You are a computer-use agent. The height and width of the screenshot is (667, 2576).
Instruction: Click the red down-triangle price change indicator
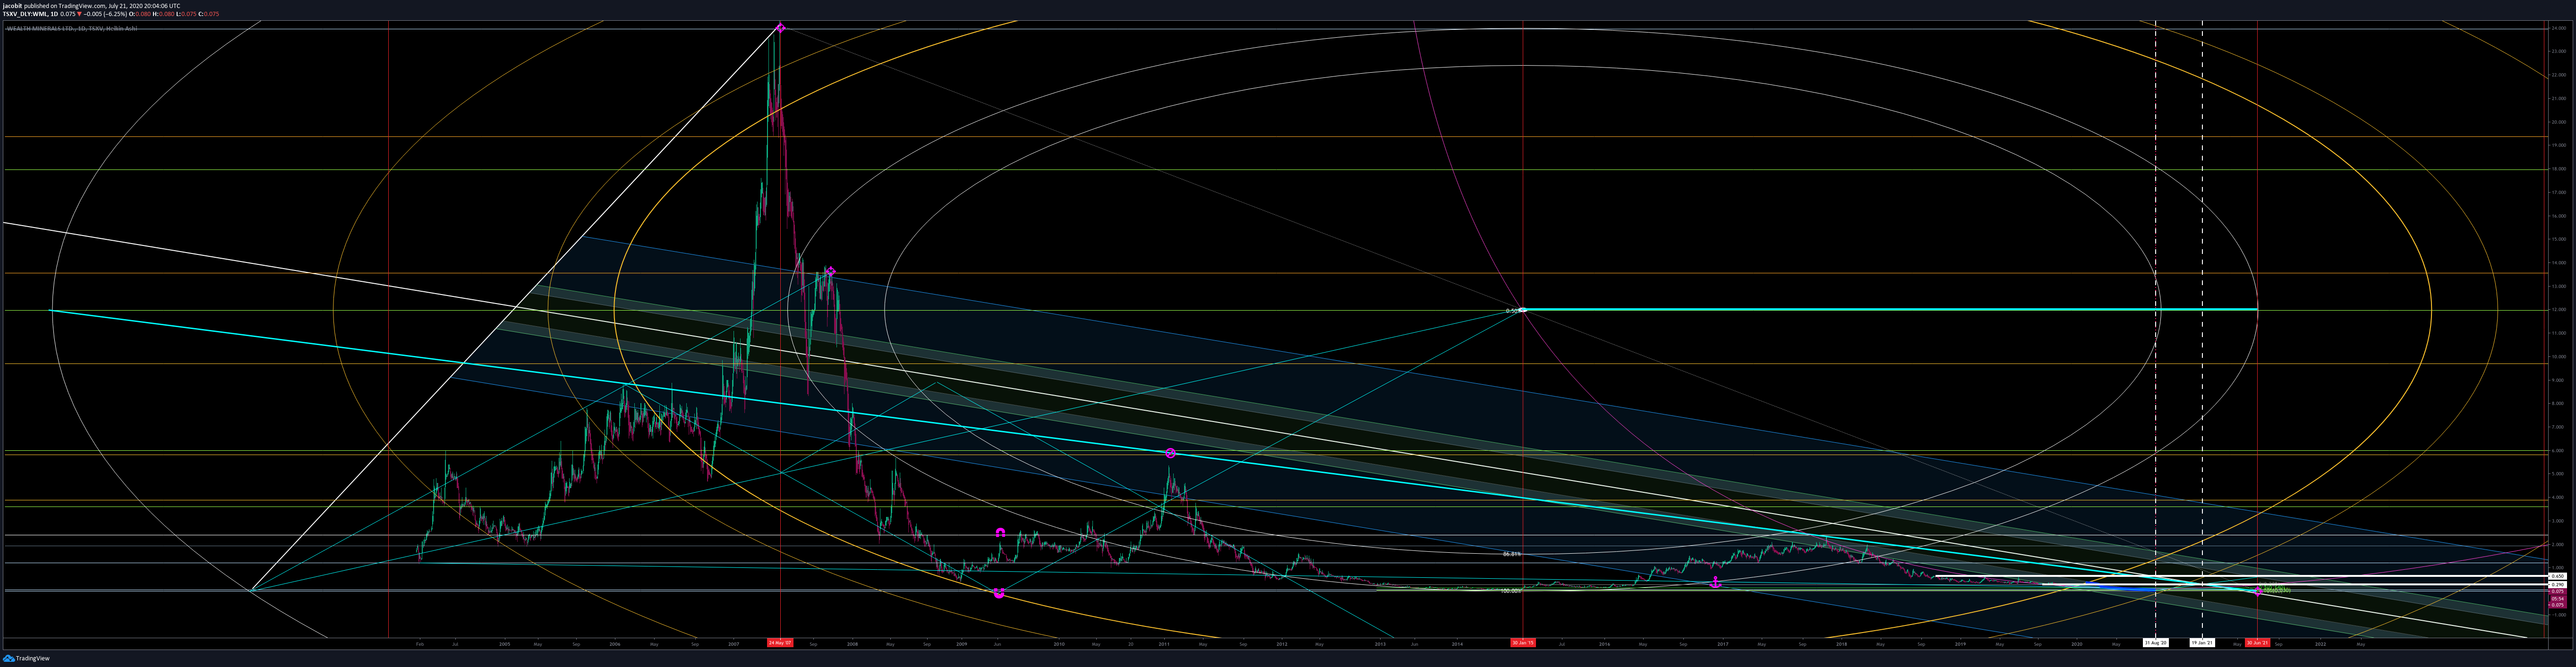click(79, 14)
